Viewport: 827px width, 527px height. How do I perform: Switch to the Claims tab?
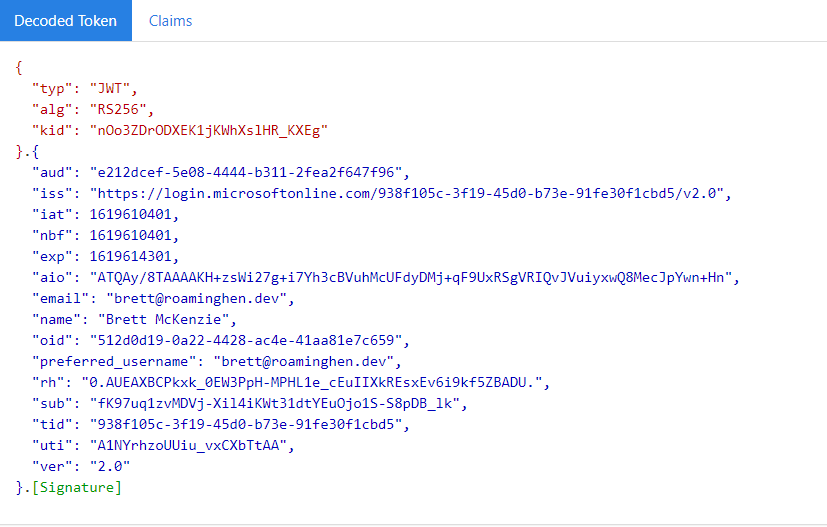170,21
